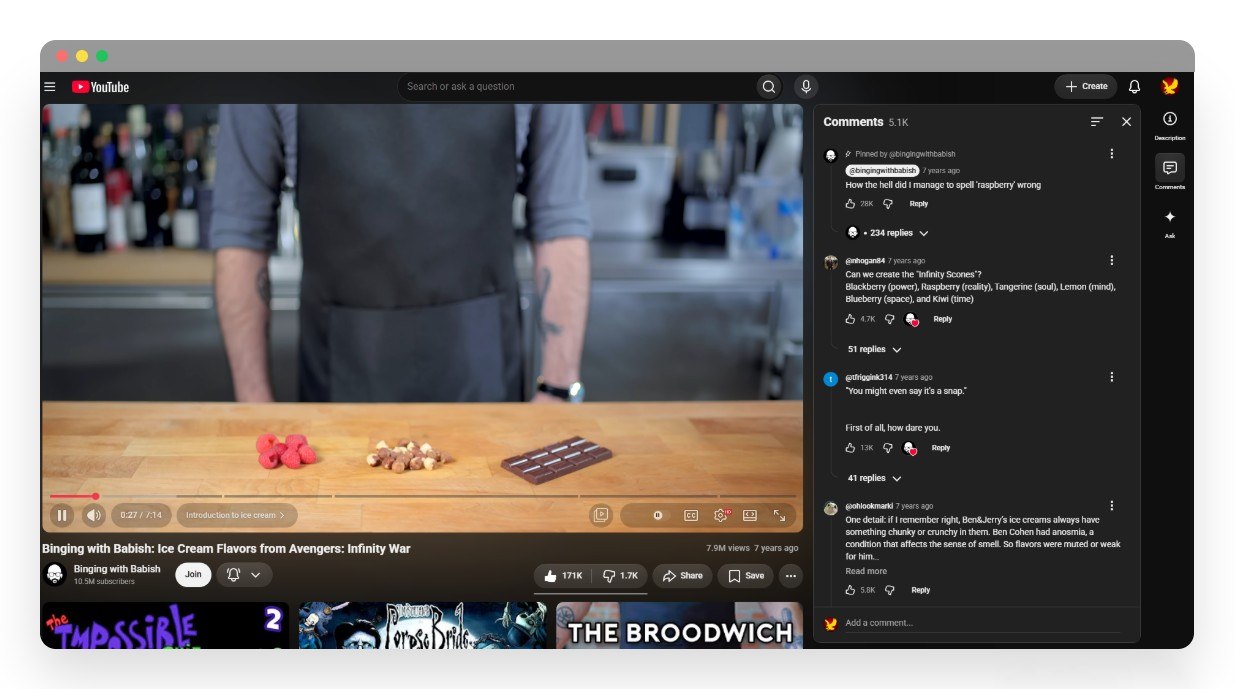
Task: Open the Description side panel
Action: click(1170, 125)
